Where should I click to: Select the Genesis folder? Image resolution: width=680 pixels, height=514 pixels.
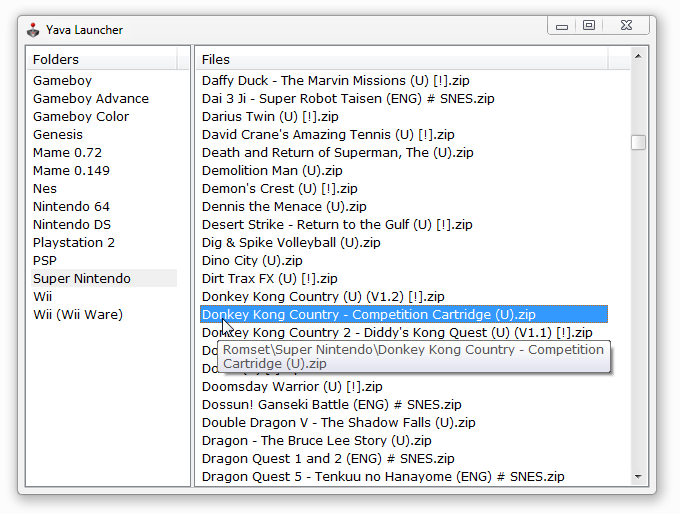[x=58, y=134]
